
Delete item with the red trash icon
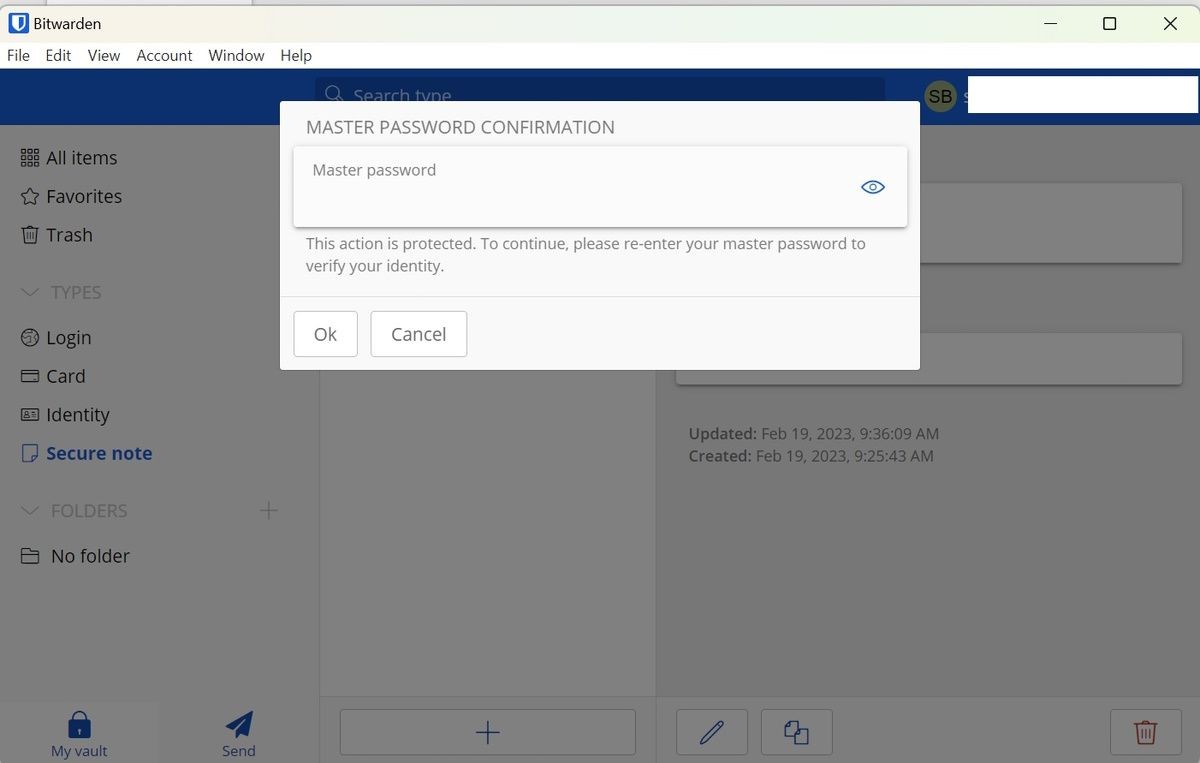point(1146,732)
